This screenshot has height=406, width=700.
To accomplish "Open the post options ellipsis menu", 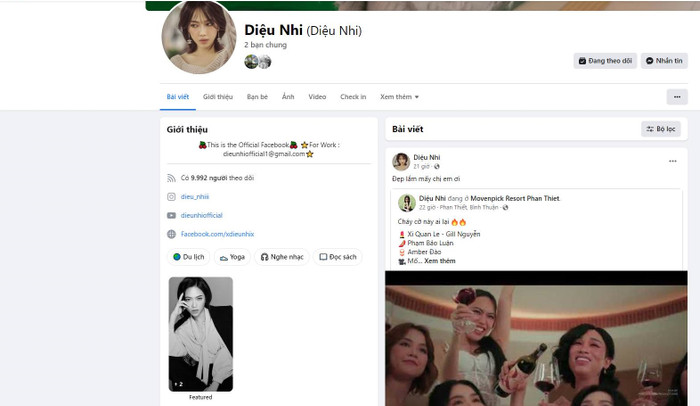I will (672, 161).
